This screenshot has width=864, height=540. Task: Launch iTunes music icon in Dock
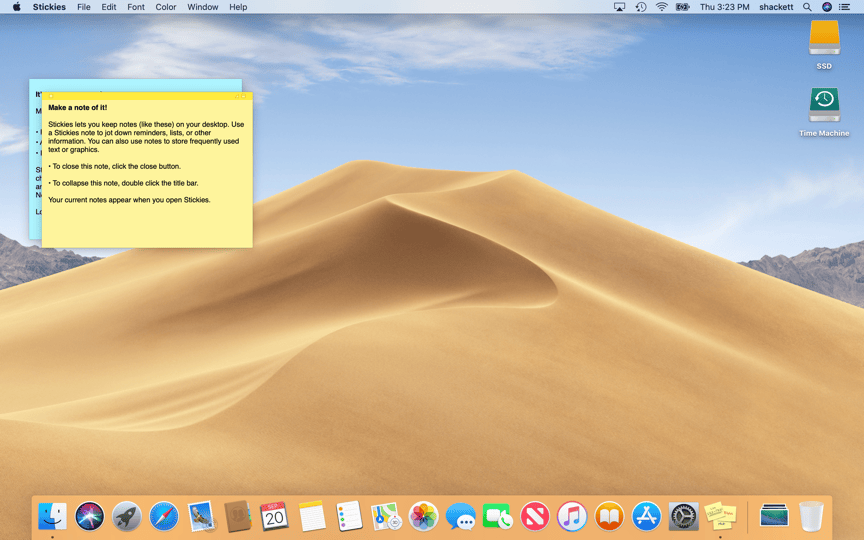pyautogui.click(x=571, y=516)
